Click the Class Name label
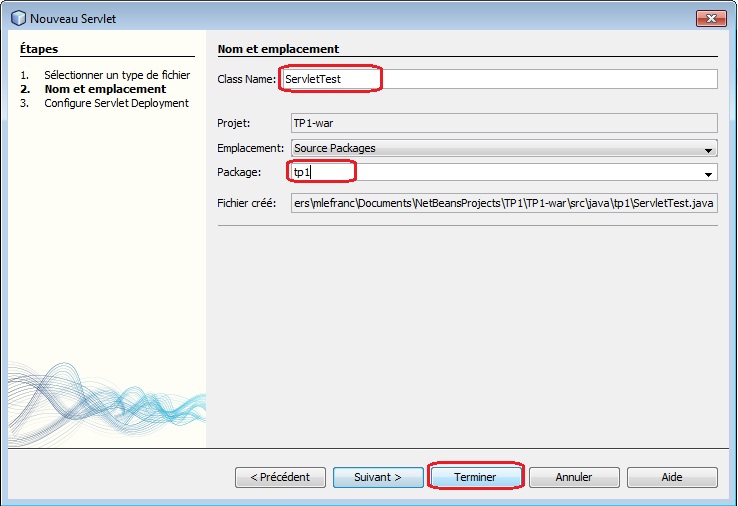The image size is (738, 506). click(x=246, y=79)
